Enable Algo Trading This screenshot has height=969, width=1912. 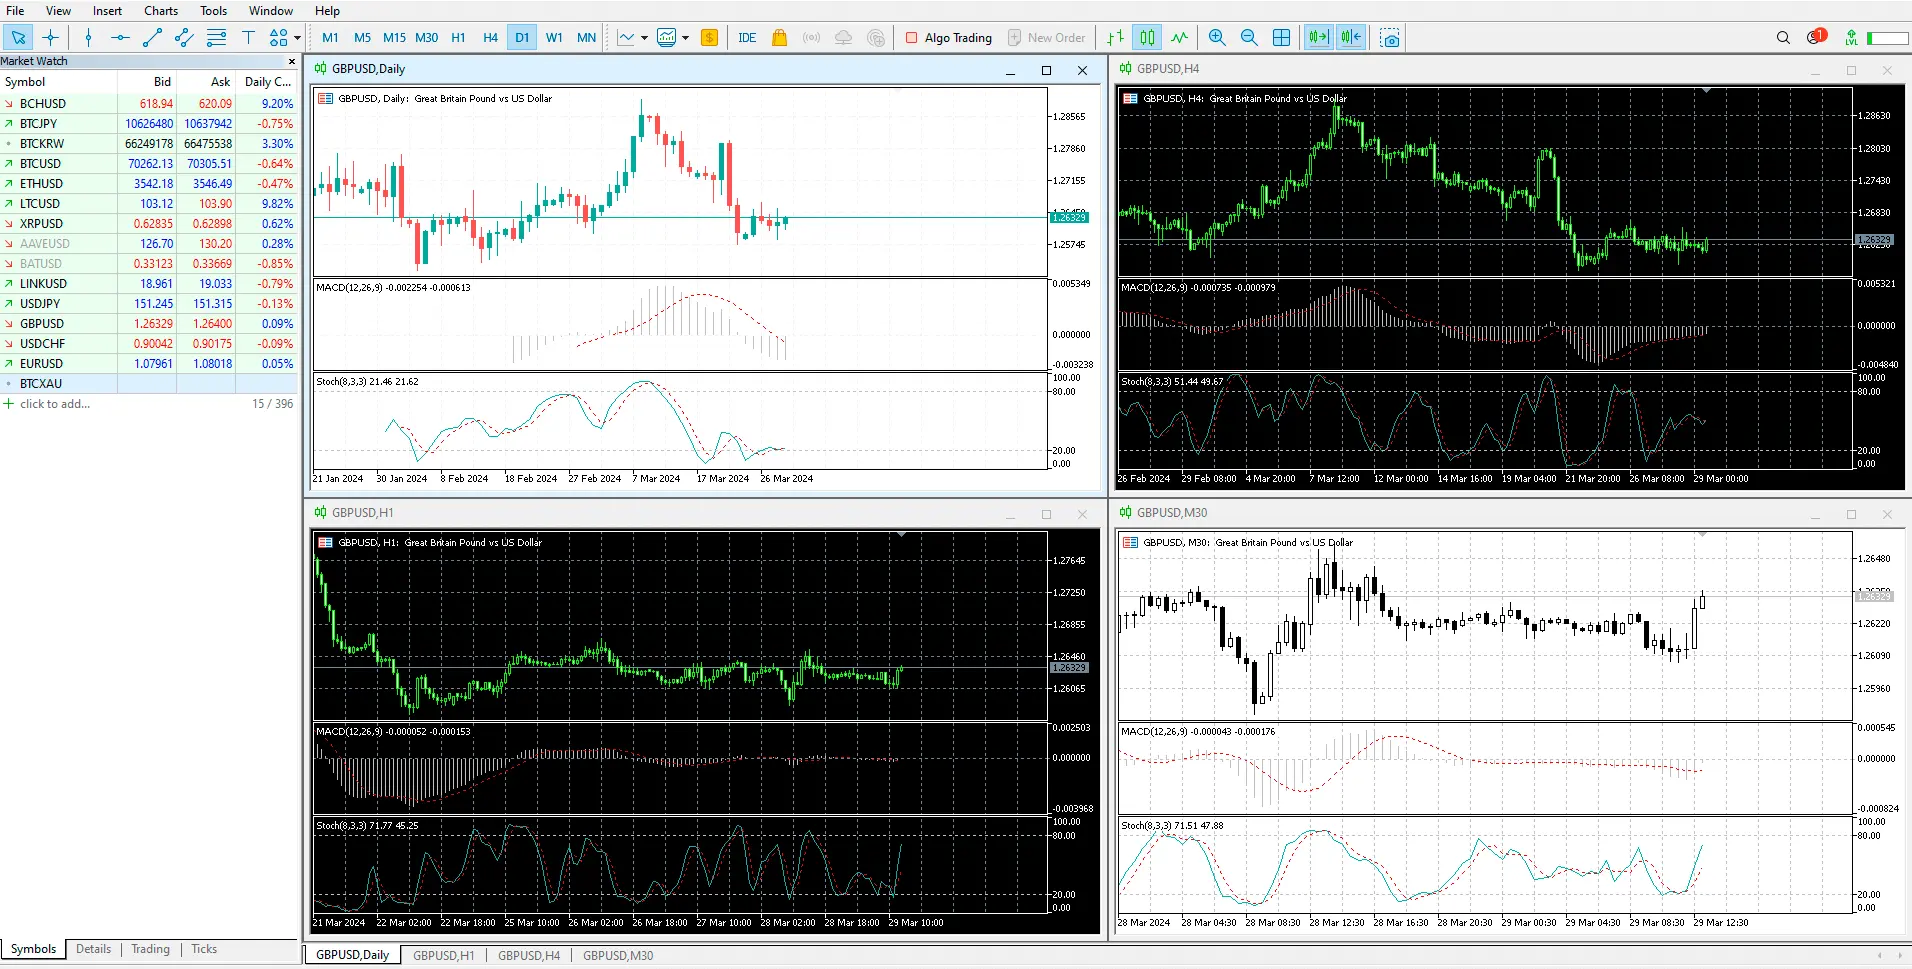coord(948,38)
